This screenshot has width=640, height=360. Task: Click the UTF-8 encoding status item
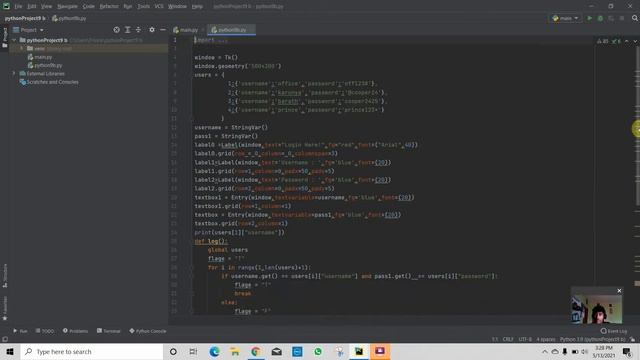tap(525, 339)
